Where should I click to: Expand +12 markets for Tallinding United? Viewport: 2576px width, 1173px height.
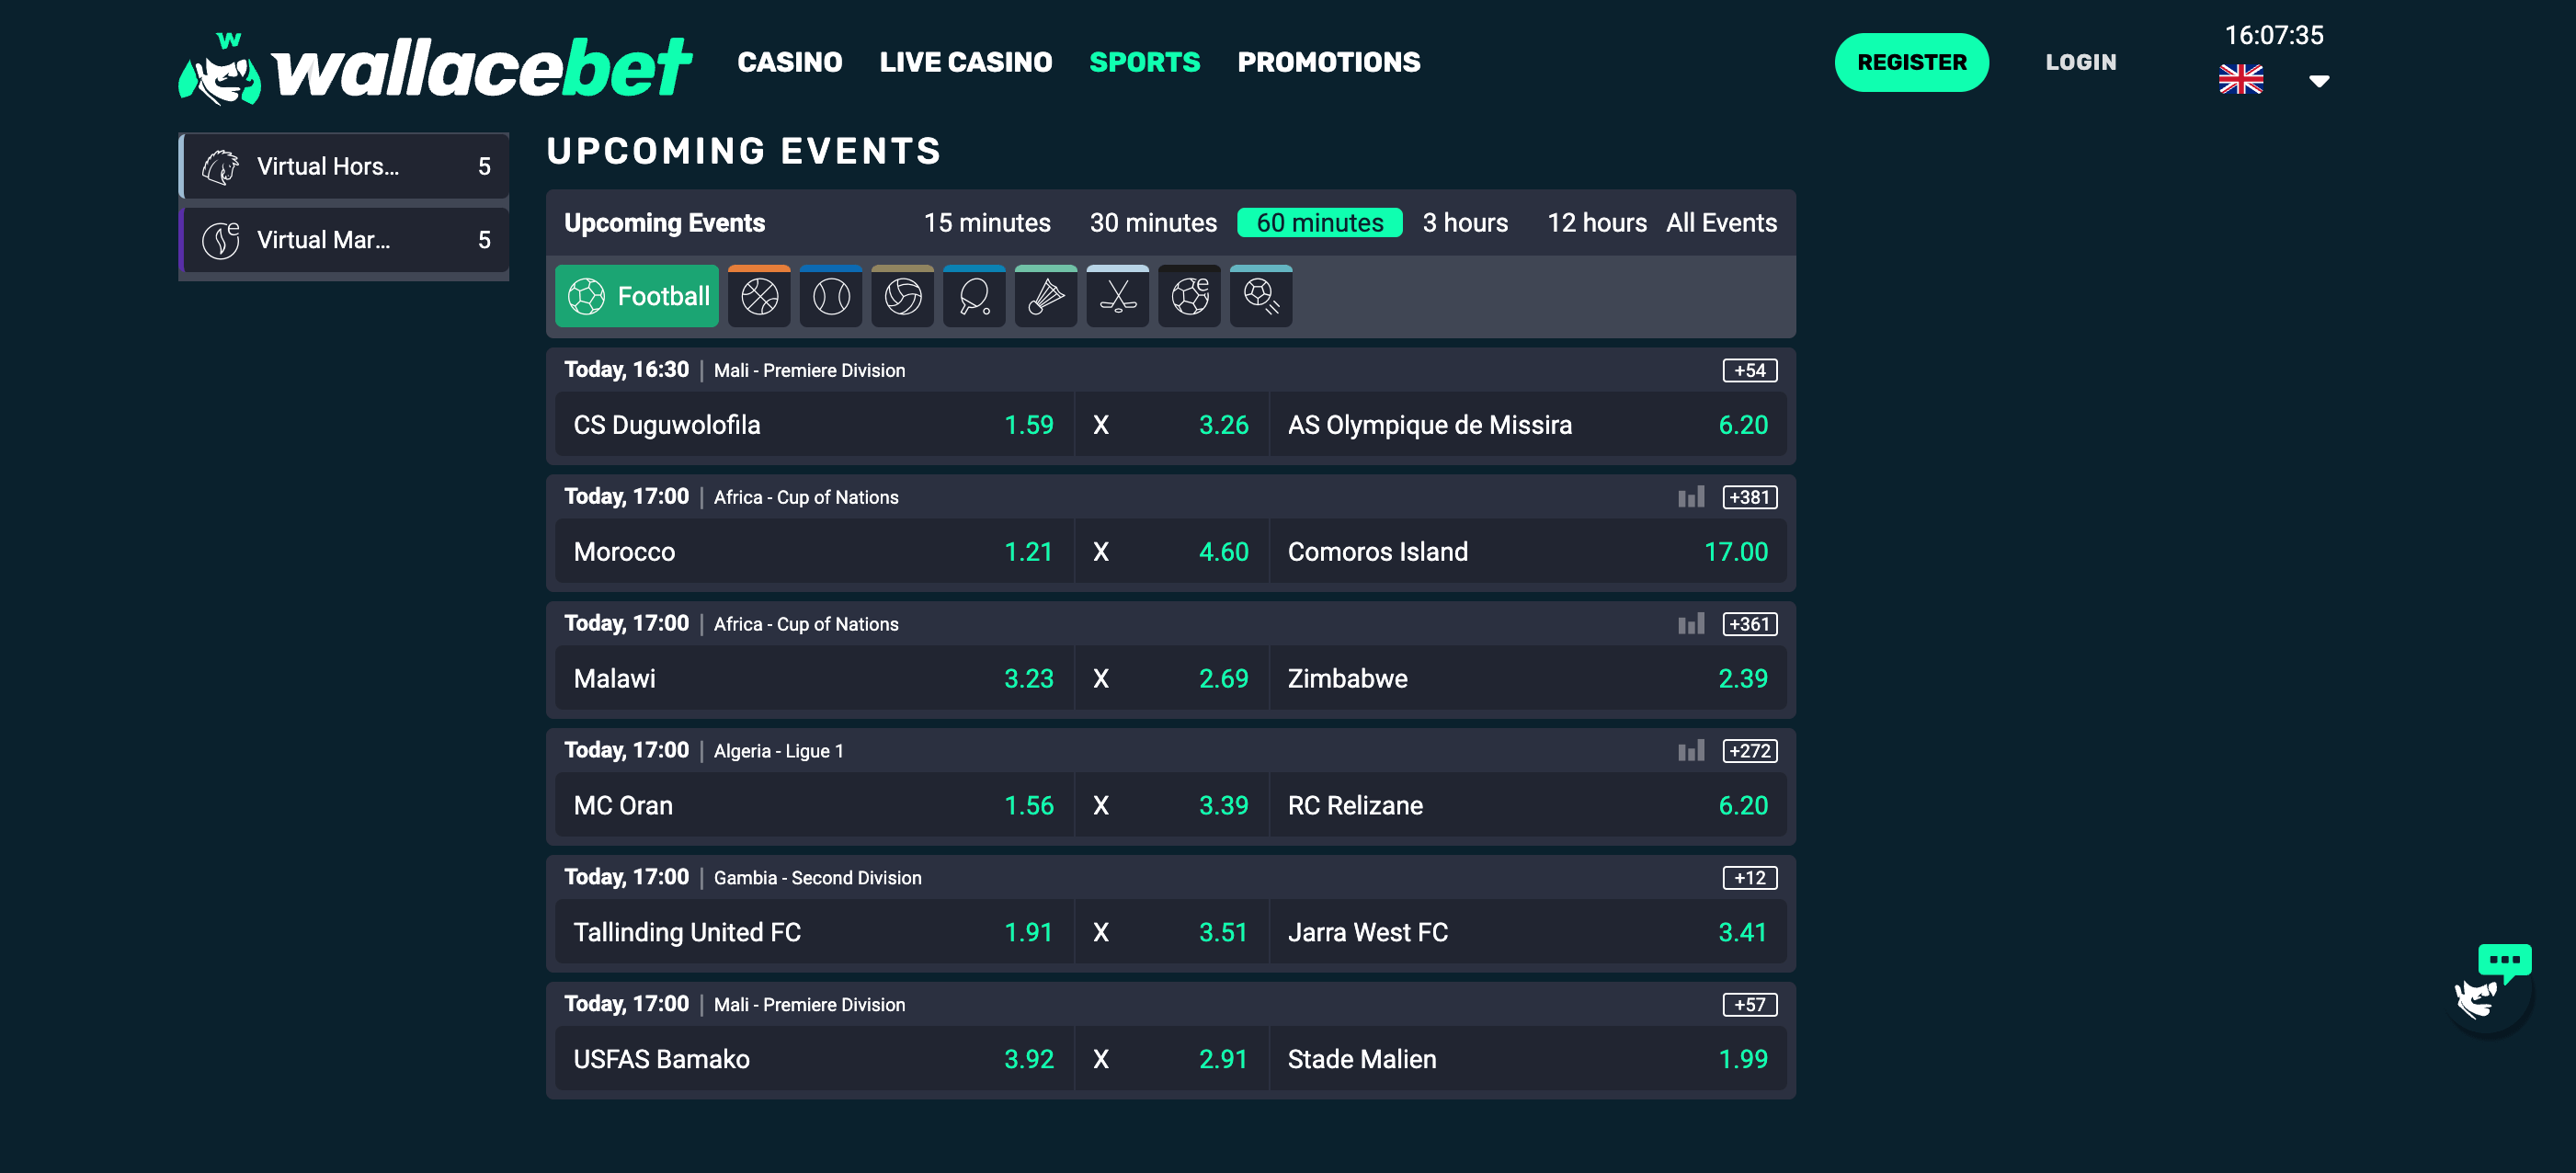point(1750,878)
